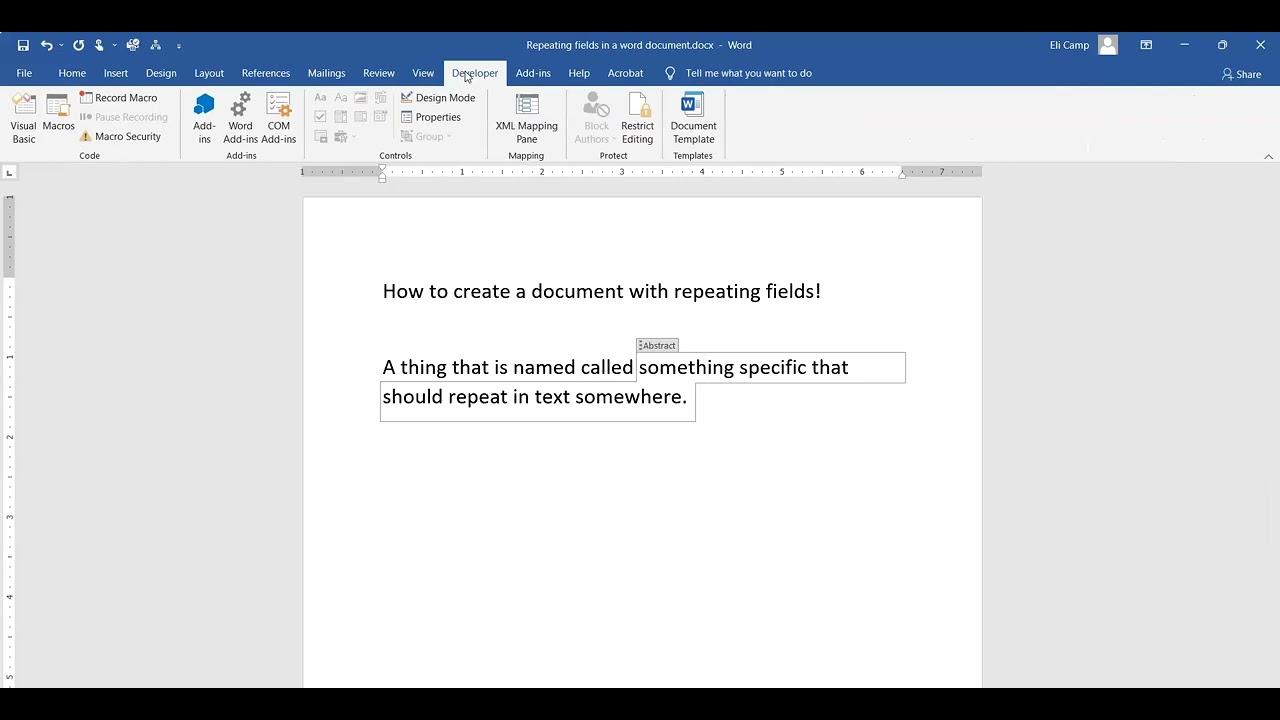
Task: Open Document Template dialog
Action: tap(694, 118)
